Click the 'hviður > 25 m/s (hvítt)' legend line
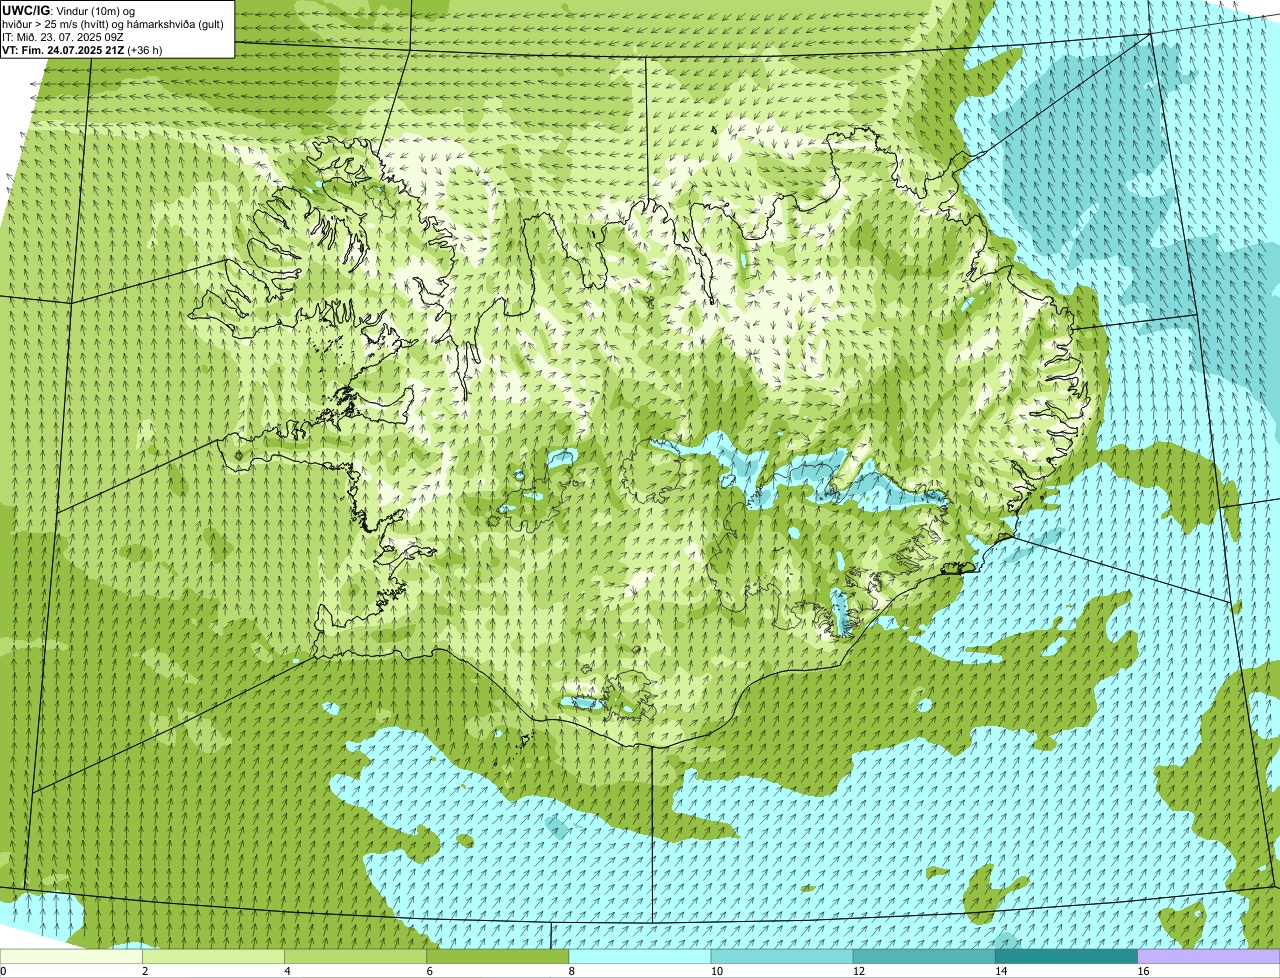 pyautogui.click(x=113, y=23)
